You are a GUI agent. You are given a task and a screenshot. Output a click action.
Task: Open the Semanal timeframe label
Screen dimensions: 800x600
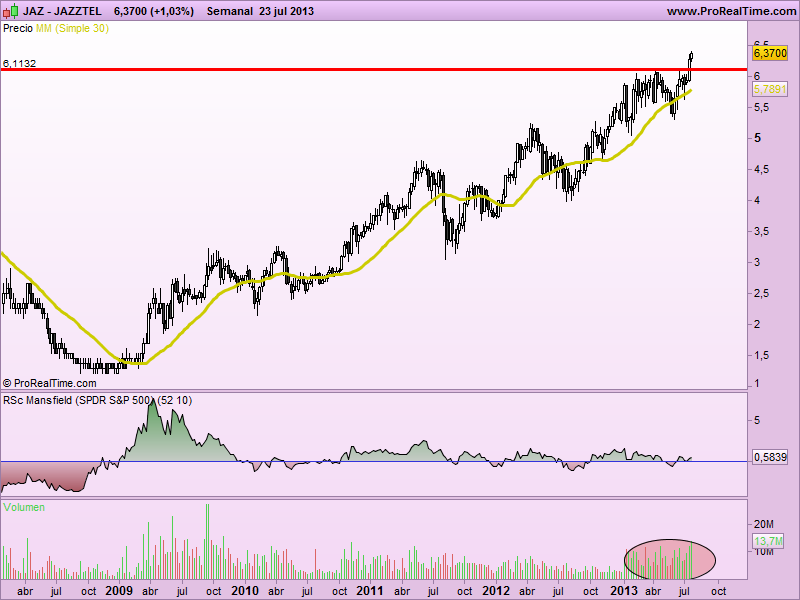pyautogui.click(x=230, y=11)
